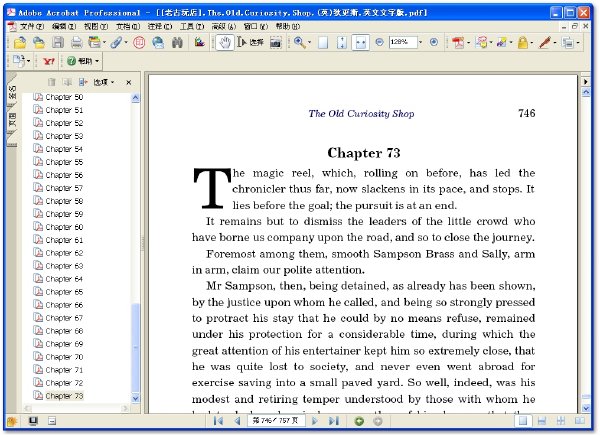The height and width of the screenshot is (437, 600).
Task: Click the Secure padlock icon
Action: [x=523, y=42]
